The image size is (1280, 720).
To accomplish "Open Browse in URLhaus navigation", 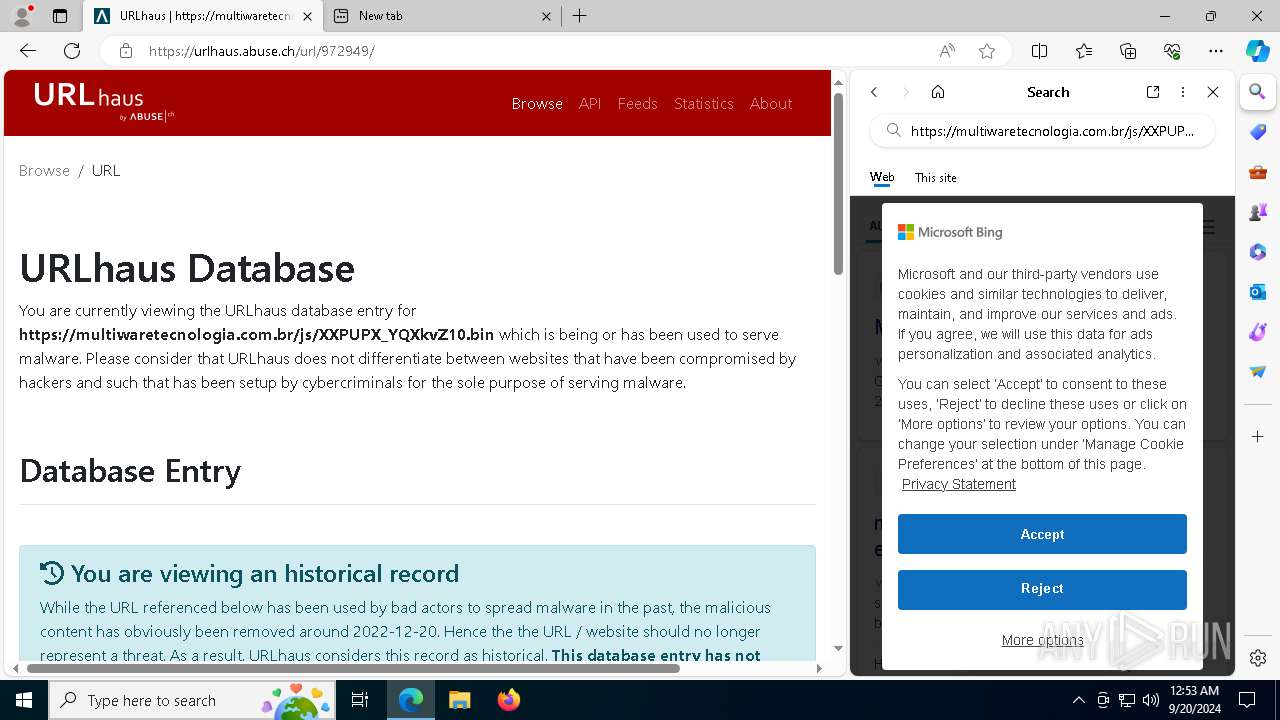I will click(x=537, y=103).
